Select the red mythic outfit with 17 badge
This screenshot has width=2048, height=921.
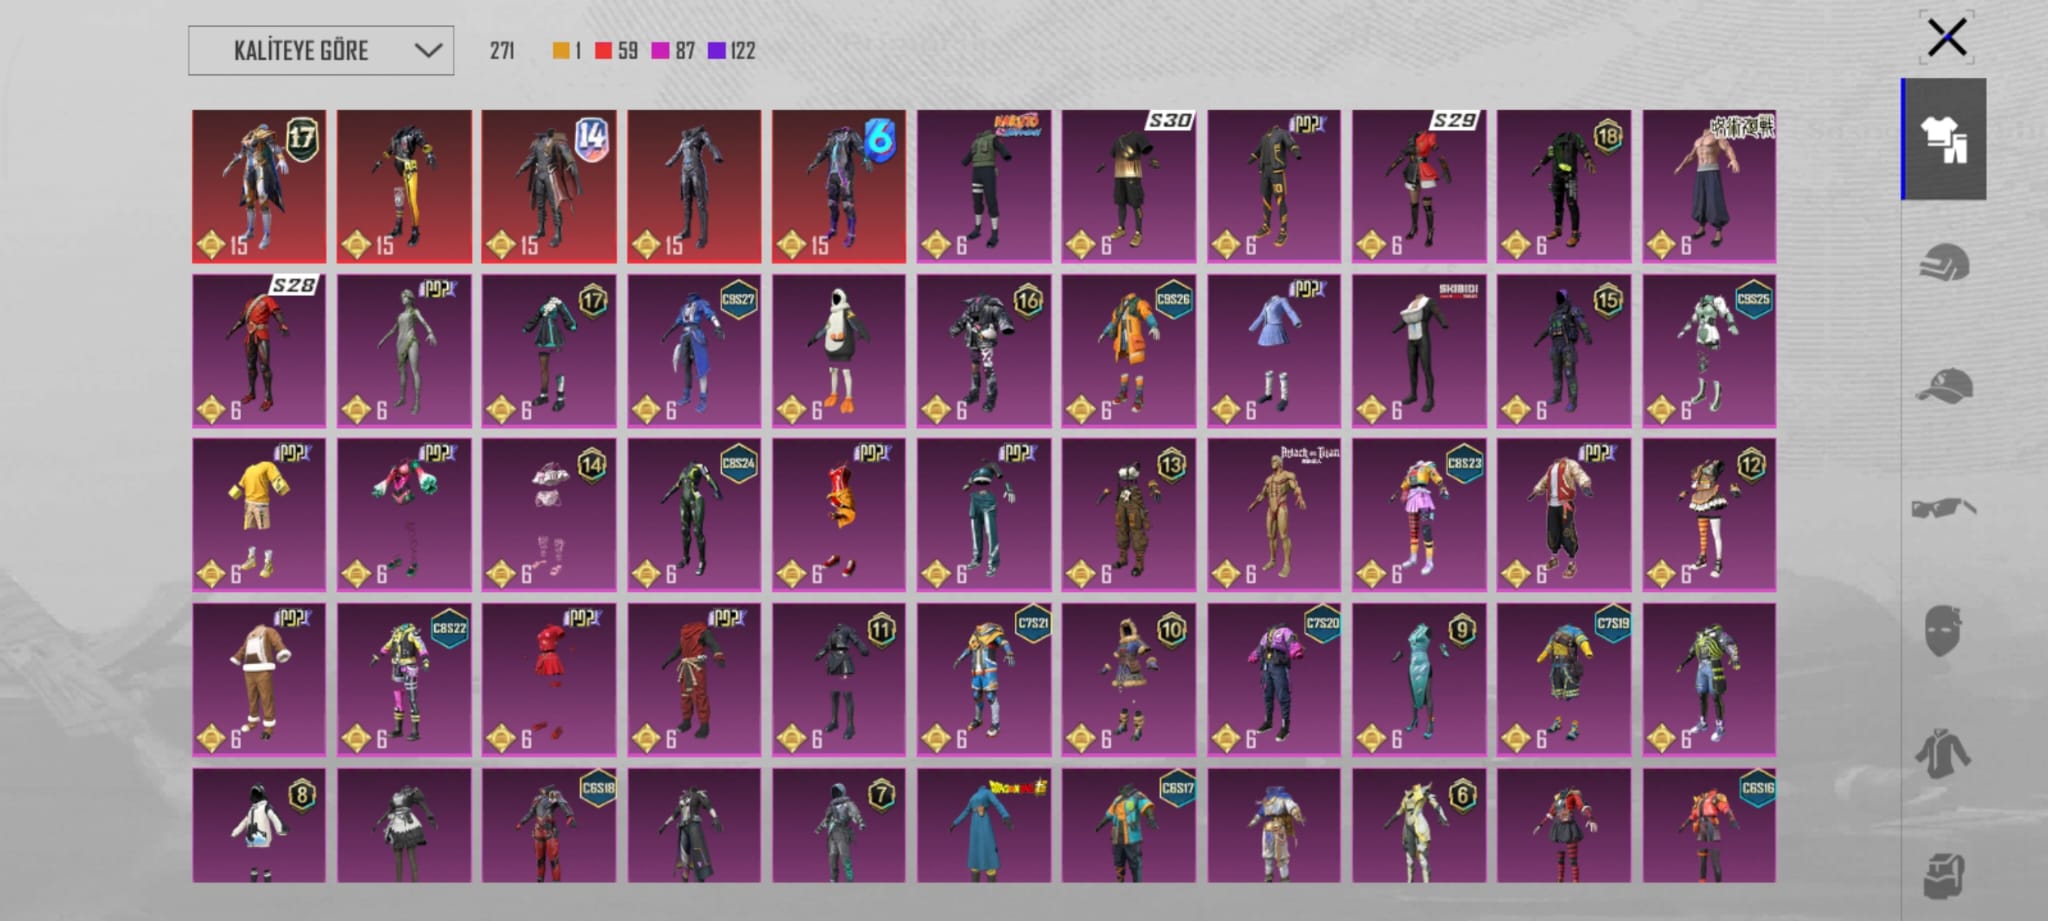[x=259, y=186]
